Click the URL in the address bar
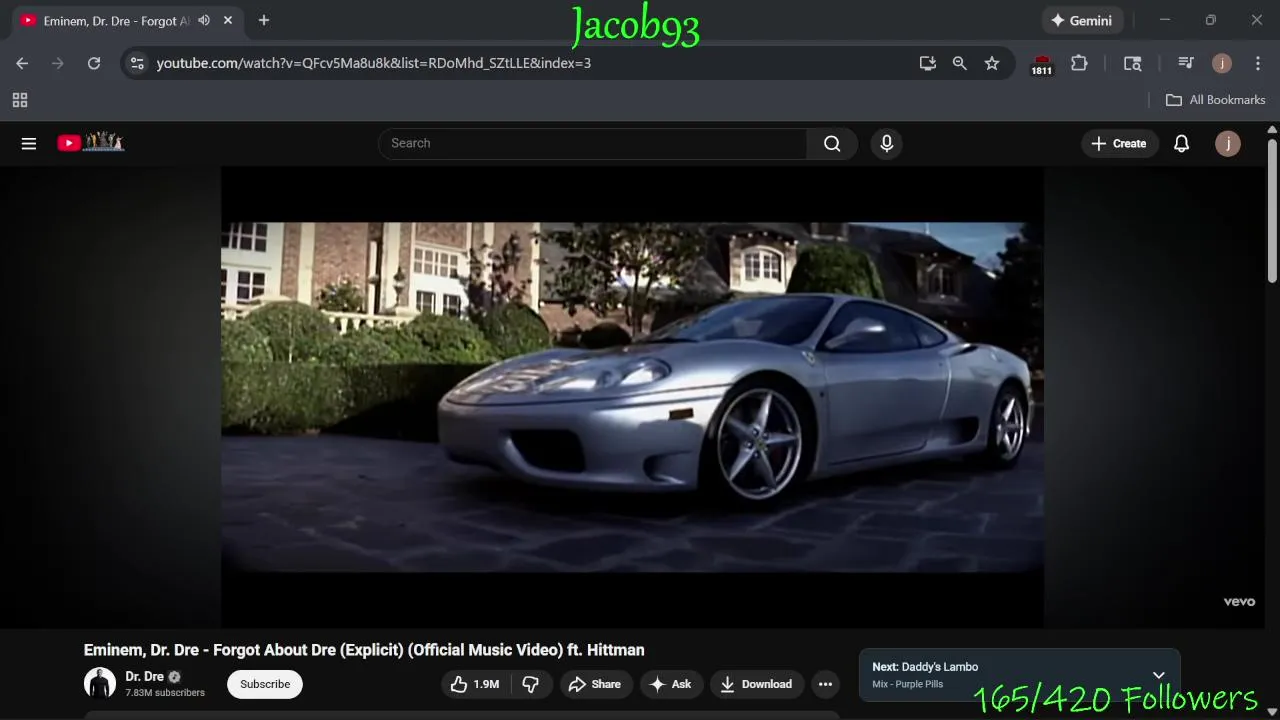The height and width of the screenshot is (720, 1280). [x=374, y=63]
